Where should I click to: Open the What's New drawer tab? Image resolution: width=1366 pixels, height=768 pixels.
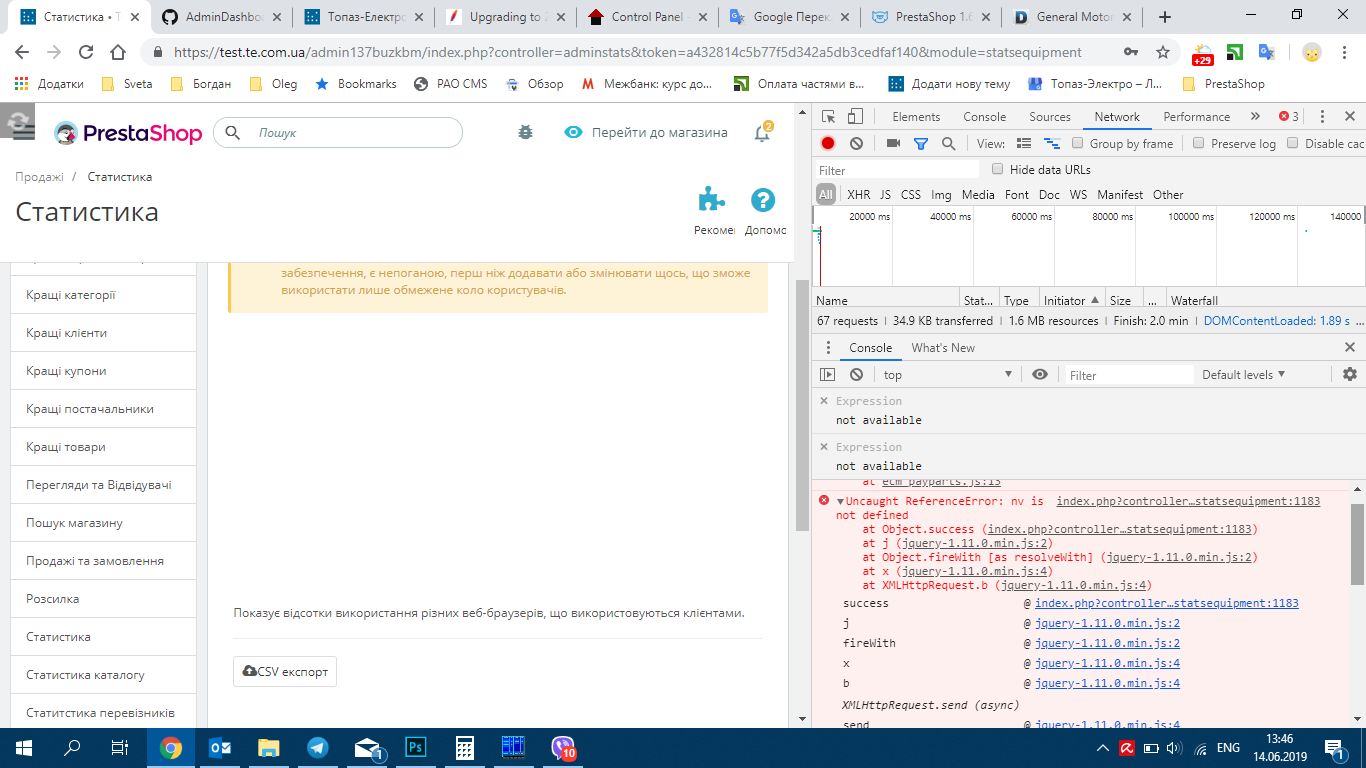click(943, 348)
